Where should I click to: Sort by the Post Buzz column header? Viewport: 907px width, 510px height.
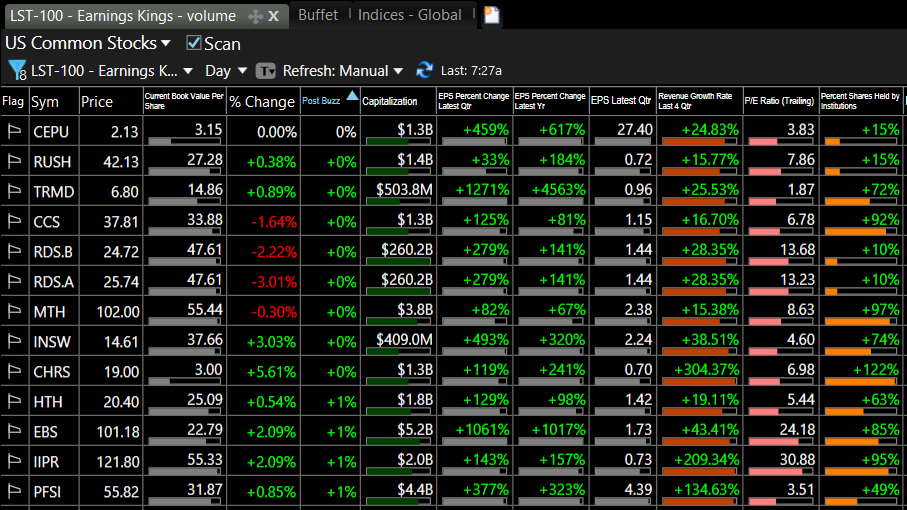click(x=330, y=101)
